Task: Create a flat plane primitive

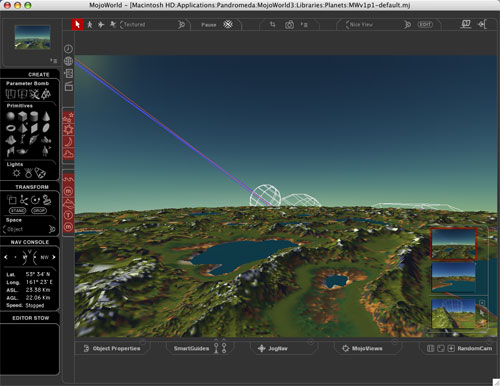Action: tap(34, 128)
